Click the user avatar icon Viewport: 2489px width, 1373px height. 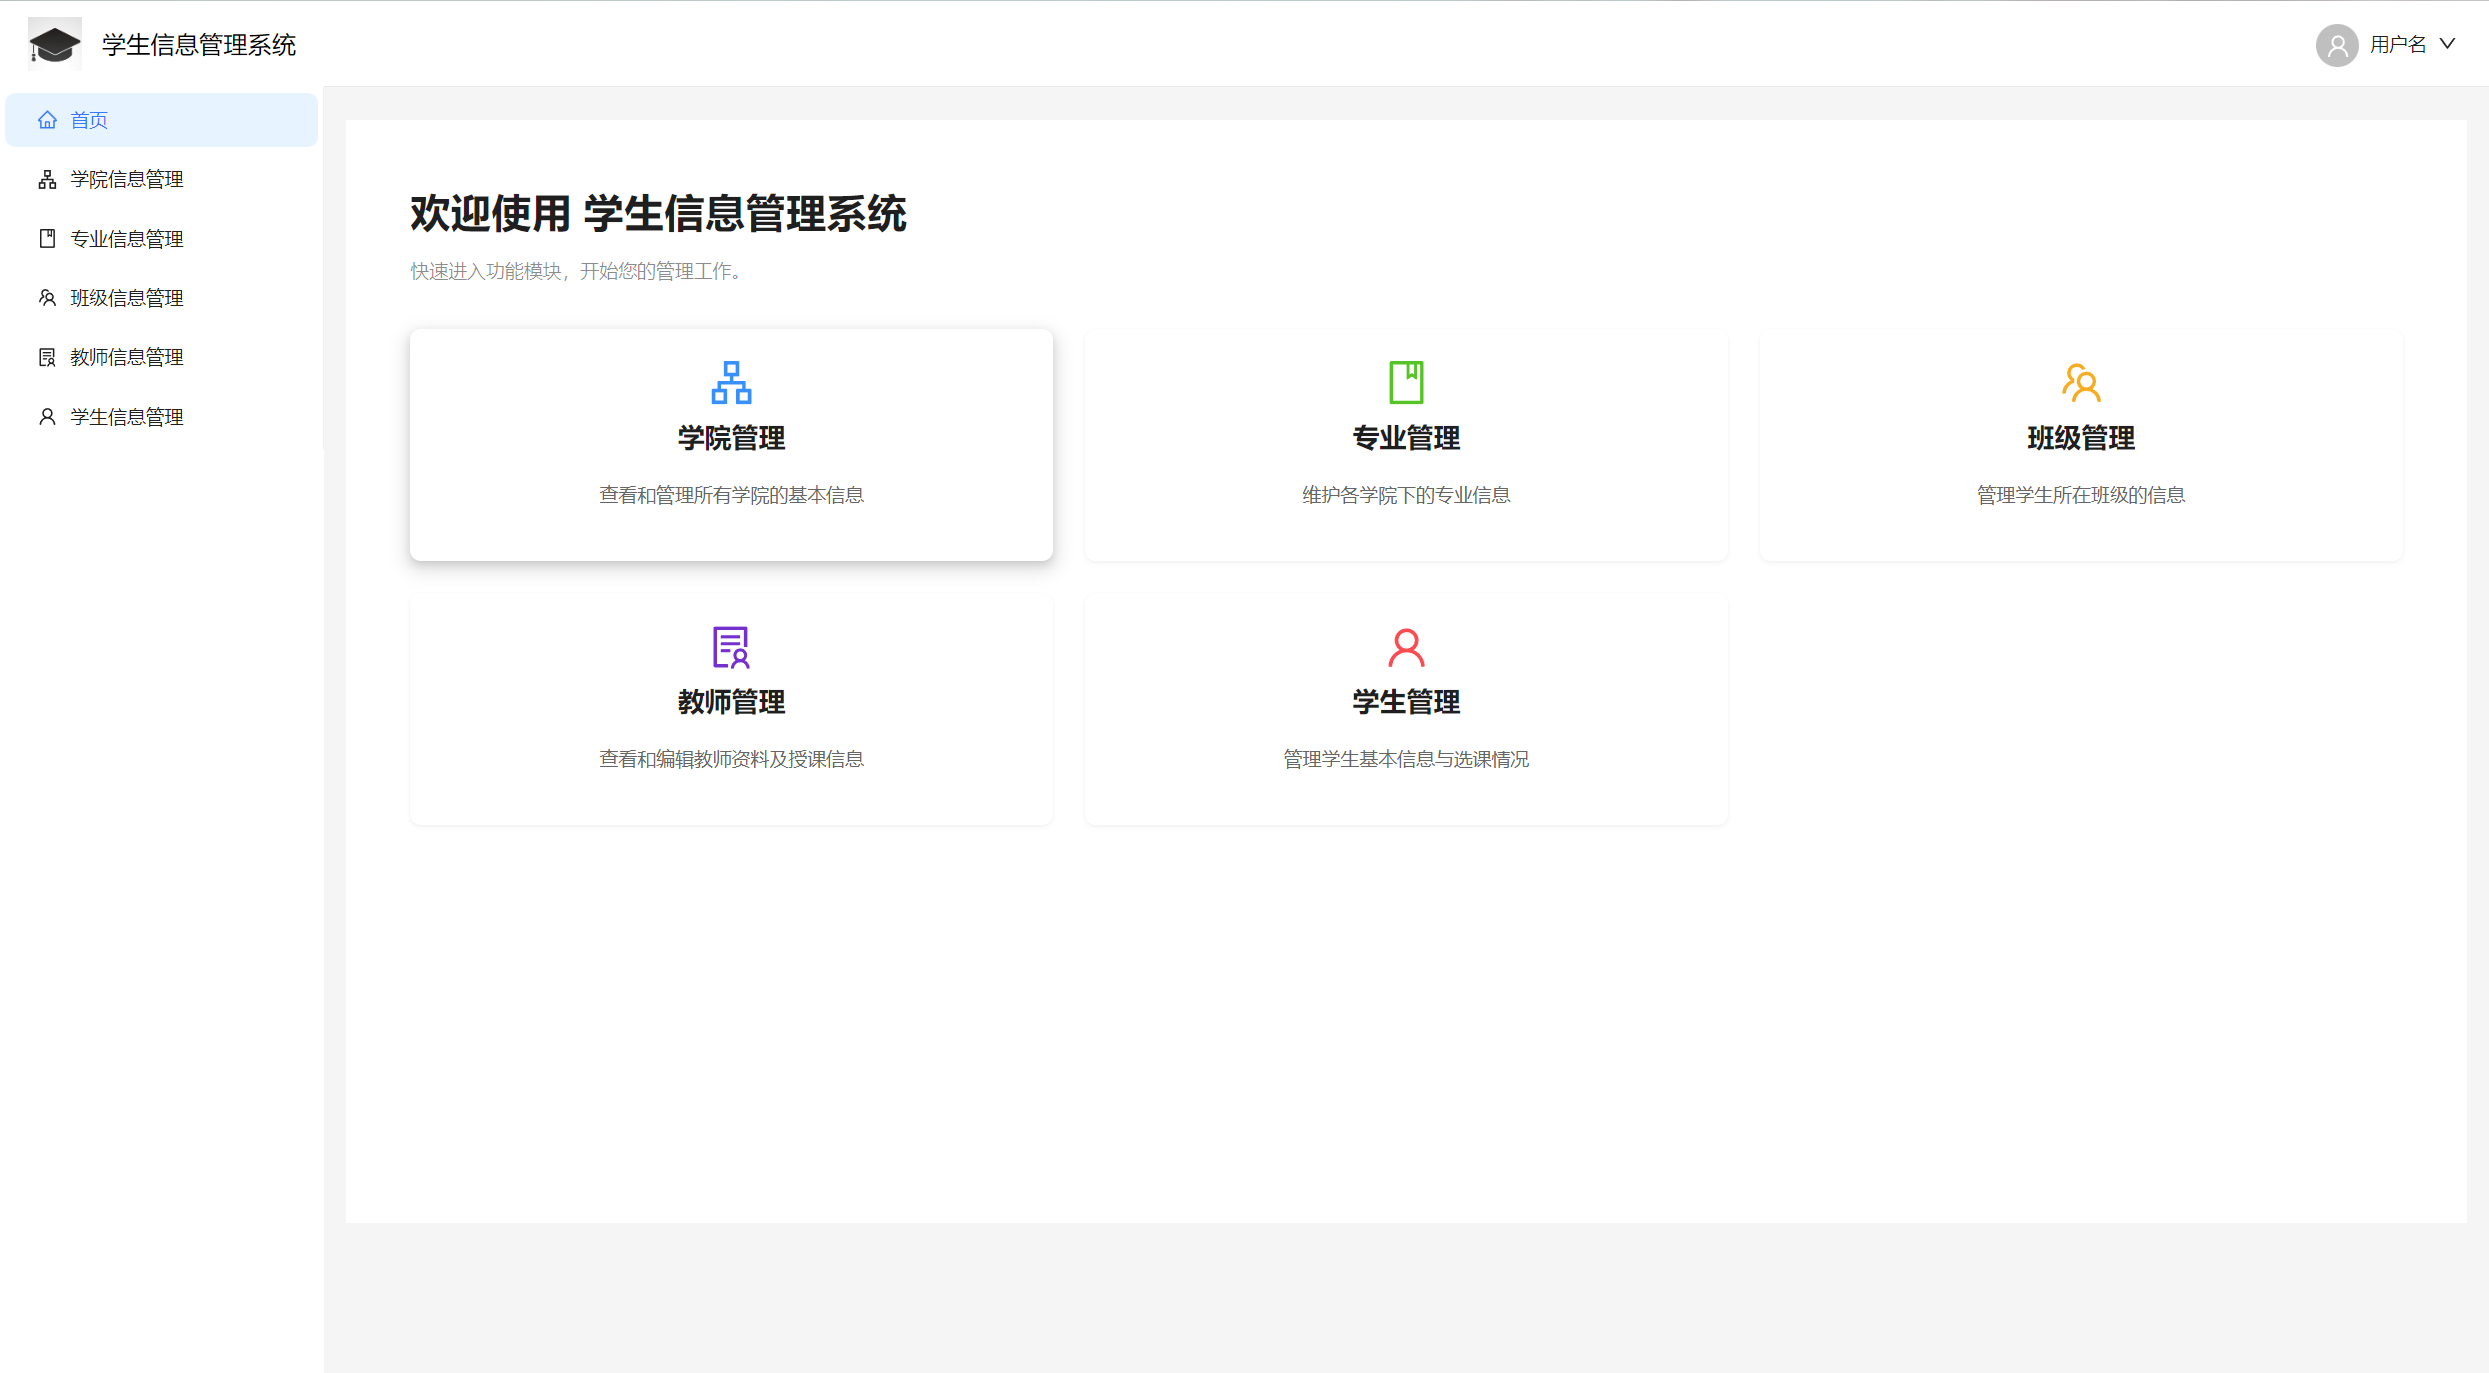(x=2336, y=45)
